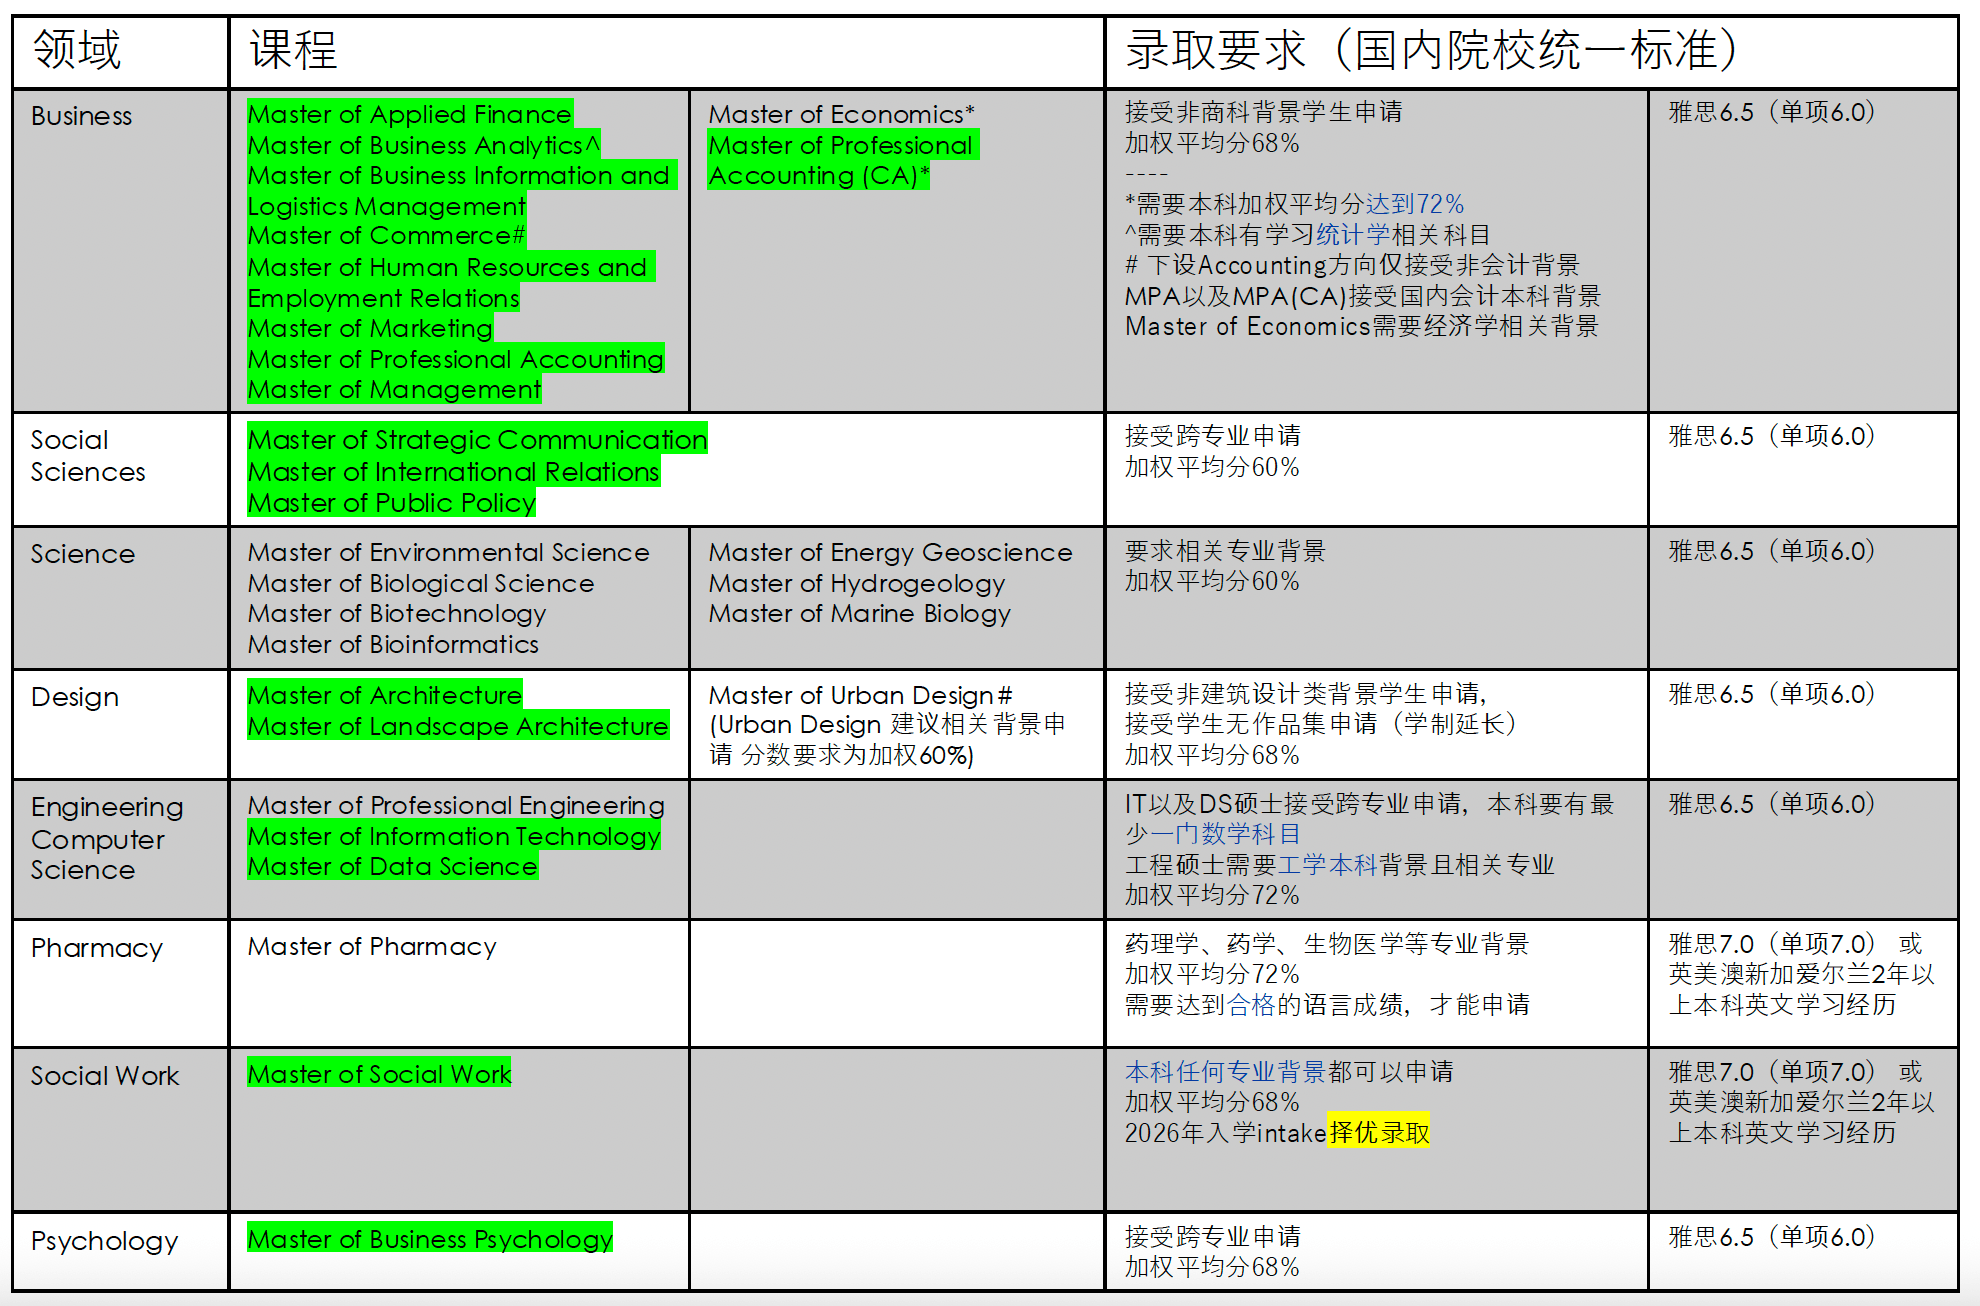Select Master of Professional Accounting (CA) entry
Viewport: 1980px width, 1306px height.
point(843,160)
